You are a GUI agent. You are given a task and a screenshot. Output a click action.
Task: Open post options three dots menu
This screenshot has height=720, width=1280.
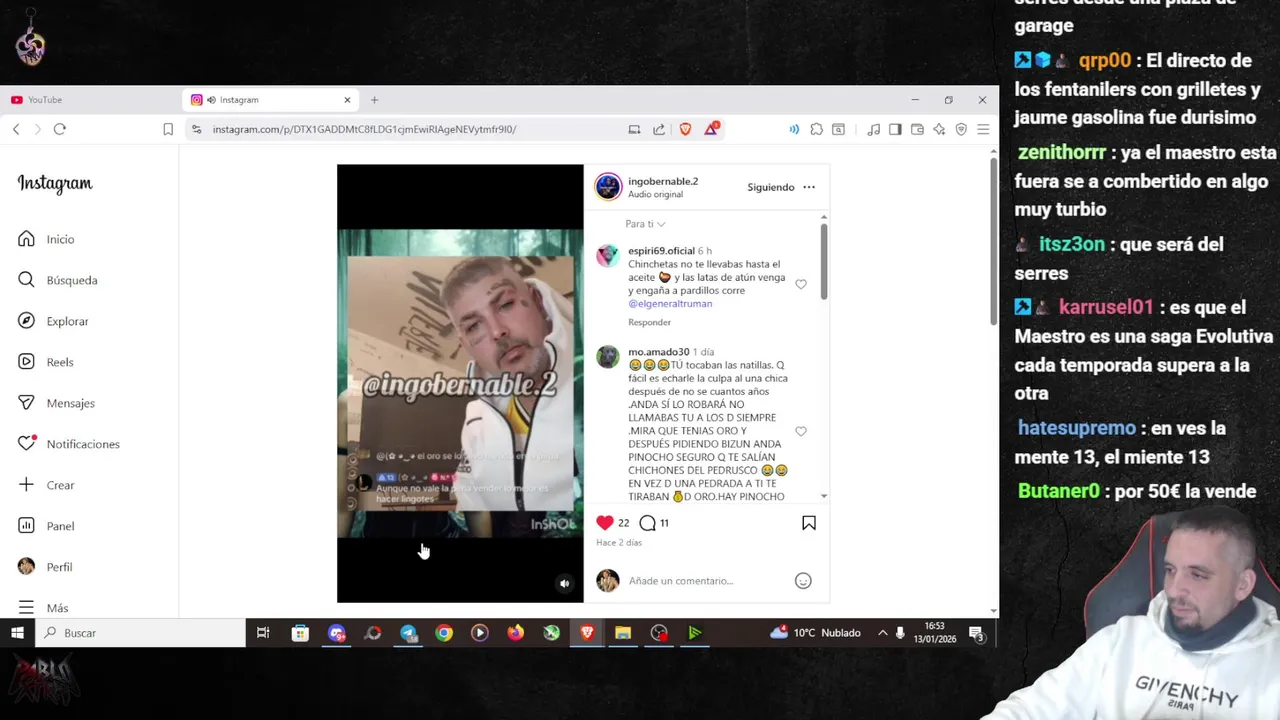[809, 187]
